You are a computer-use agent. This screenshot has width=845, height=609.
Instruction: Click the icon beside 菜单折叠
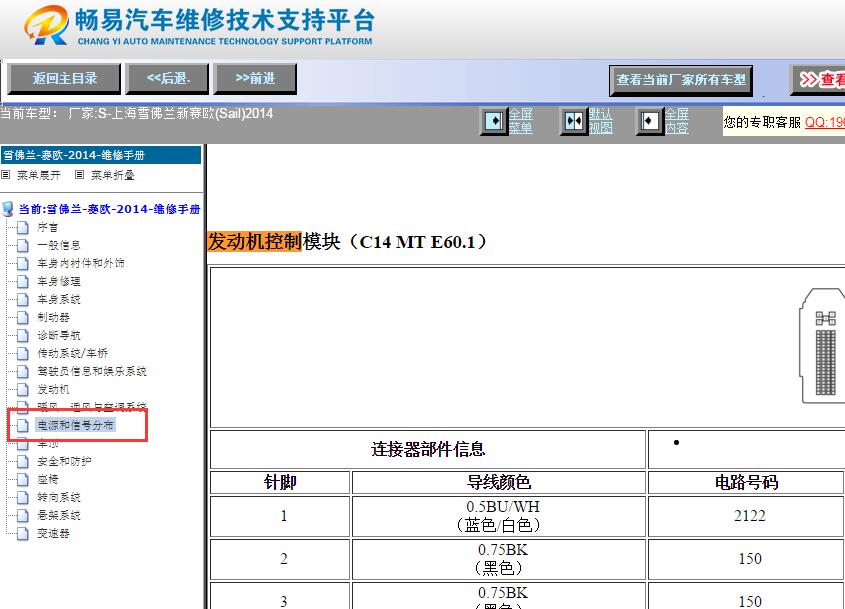tap(79, 175)
